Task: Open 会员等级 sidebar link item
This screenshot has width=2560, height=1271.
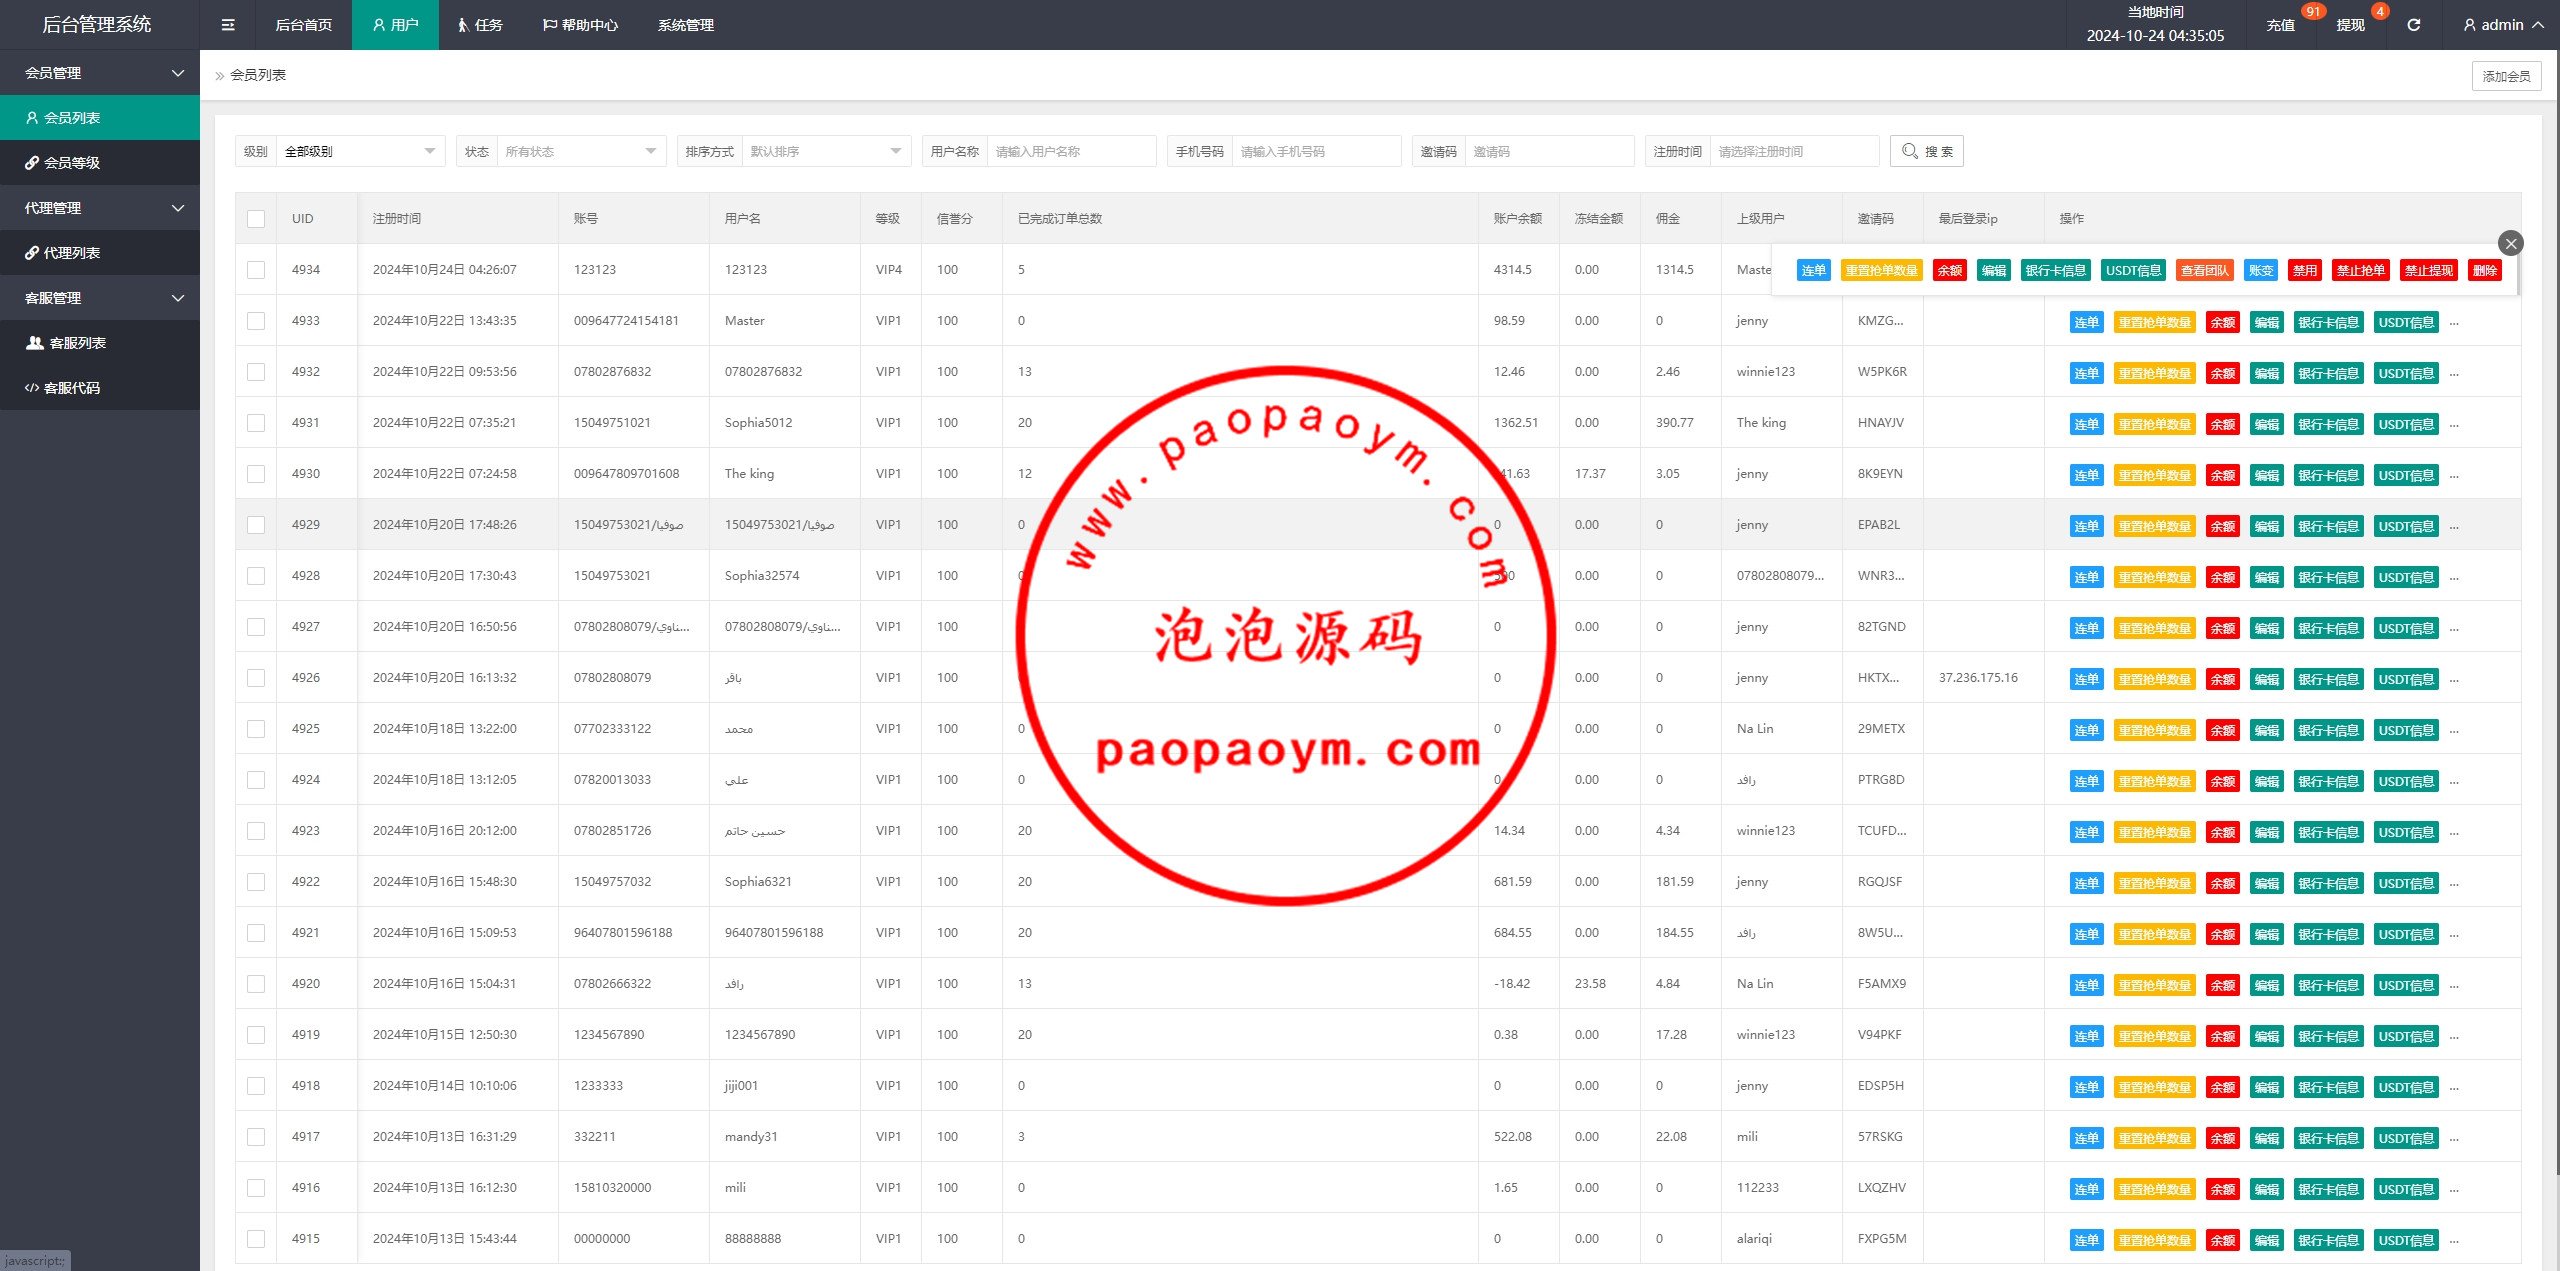Action: [71, 163]
